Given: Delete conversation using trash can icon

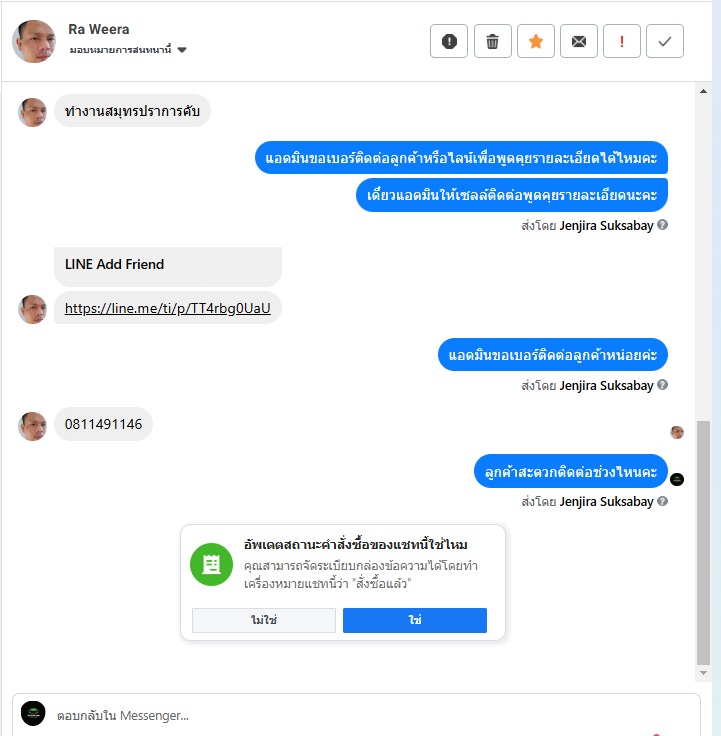Looking at the screenshot, I should pyautogui.click(x=492, y=41).
